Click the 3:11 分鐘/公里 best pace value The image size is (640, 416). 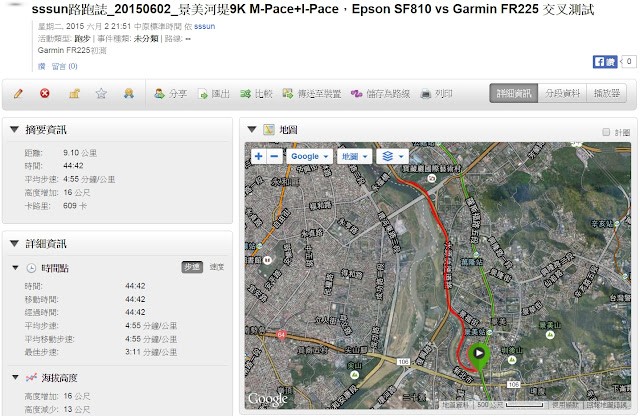[151, 352]
